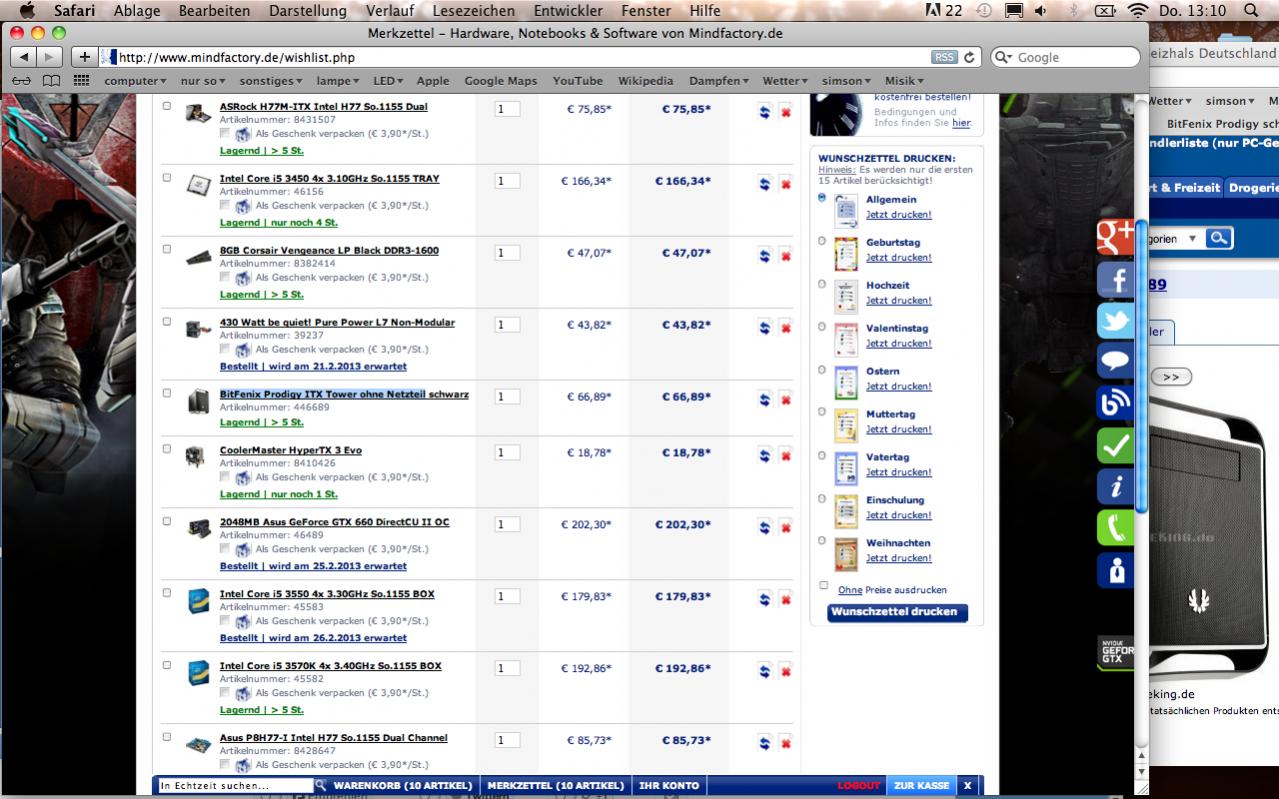Open the blog feed sidebar icon
Image resolution: width=1279 pixels, height=799 pixels.
point(1115,403)
